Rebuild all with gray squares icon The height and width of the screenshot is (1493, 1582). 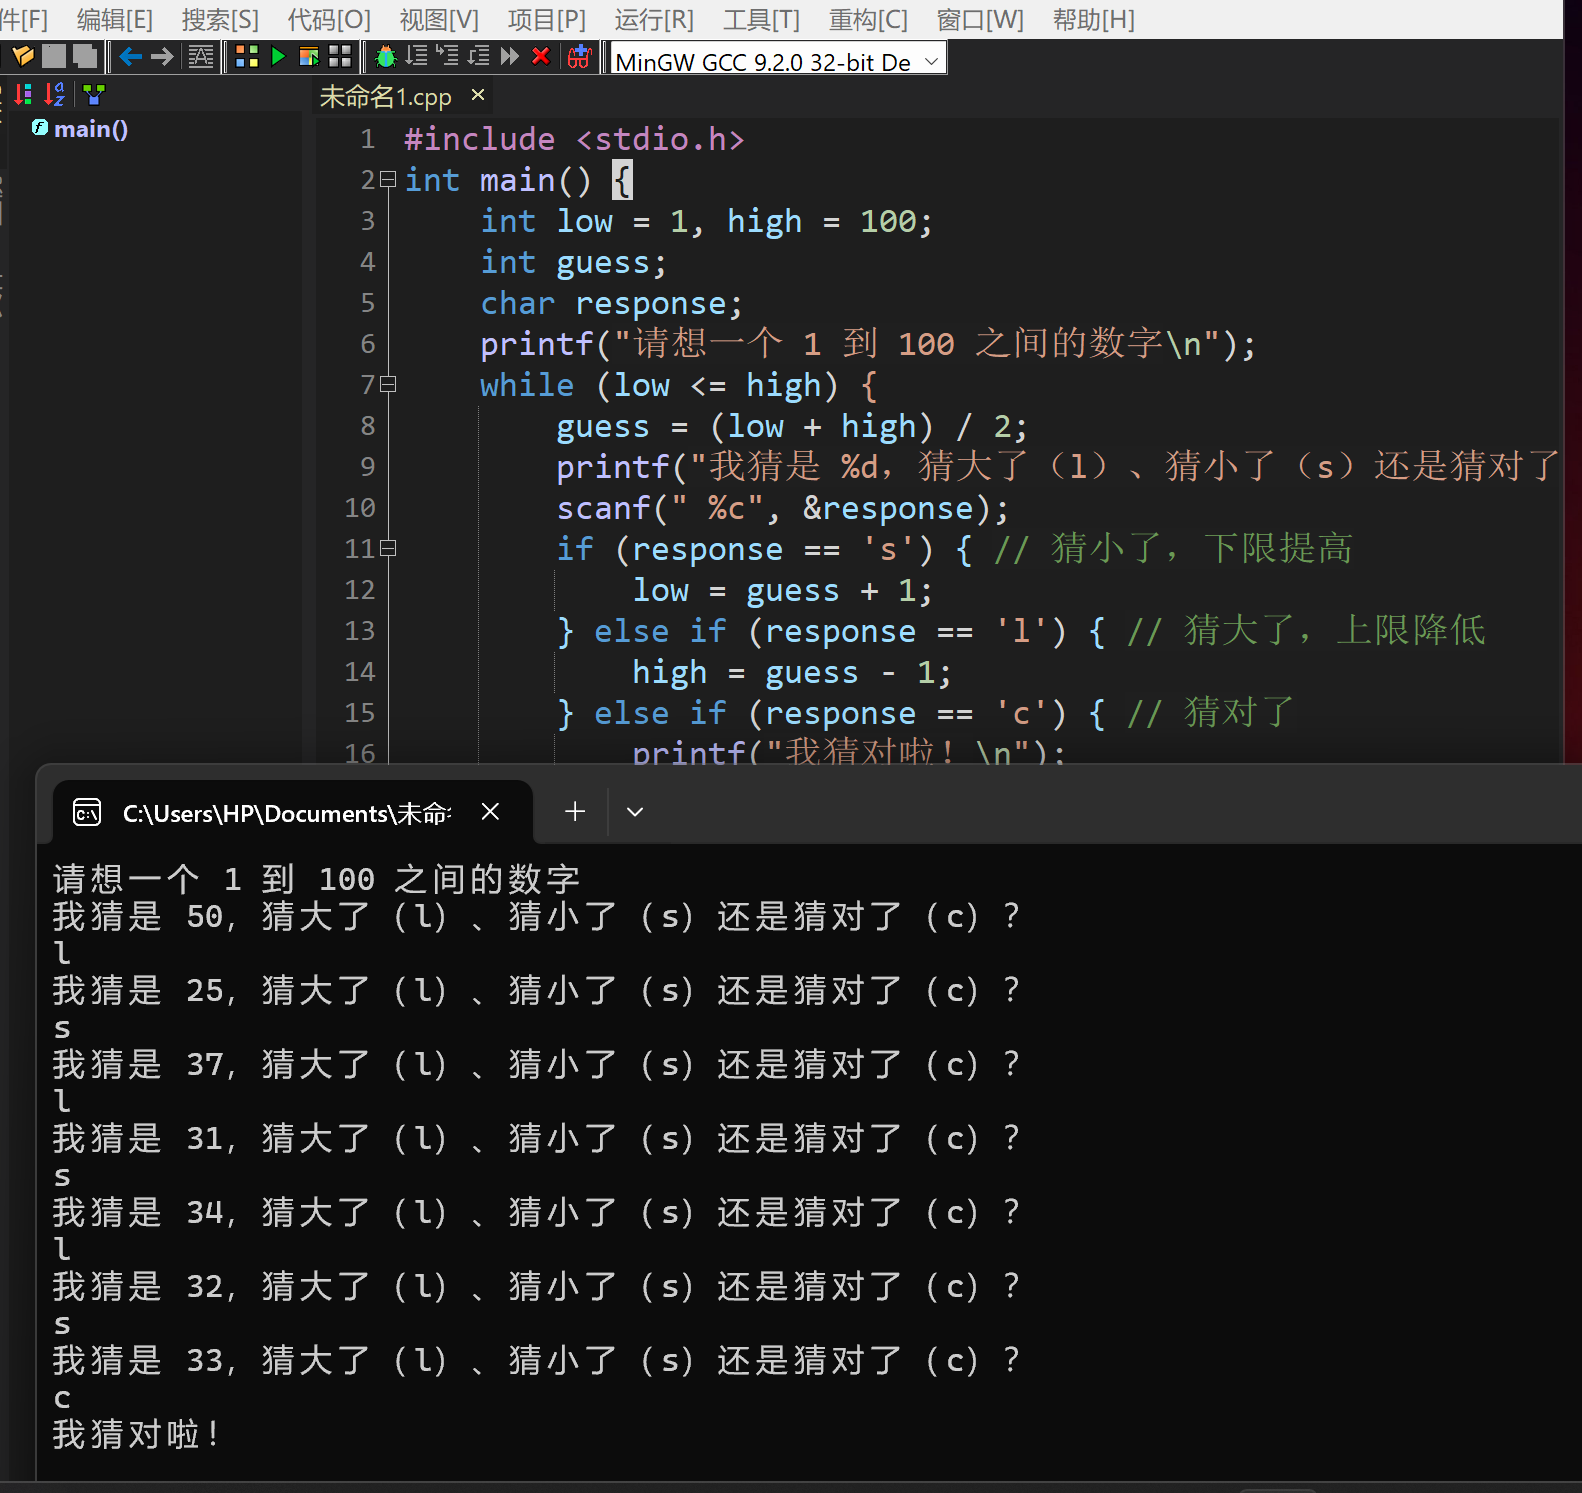(x=340, y=57)
